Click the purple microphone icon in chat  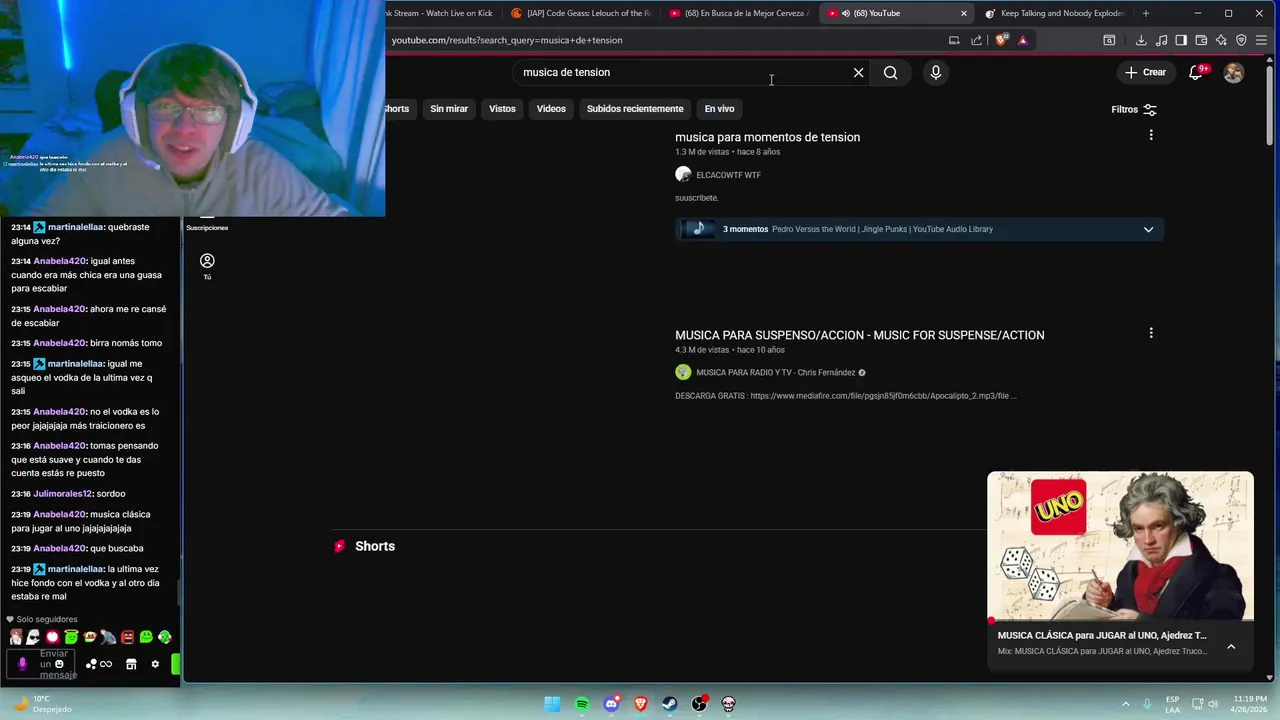click(x=22, y=664)
